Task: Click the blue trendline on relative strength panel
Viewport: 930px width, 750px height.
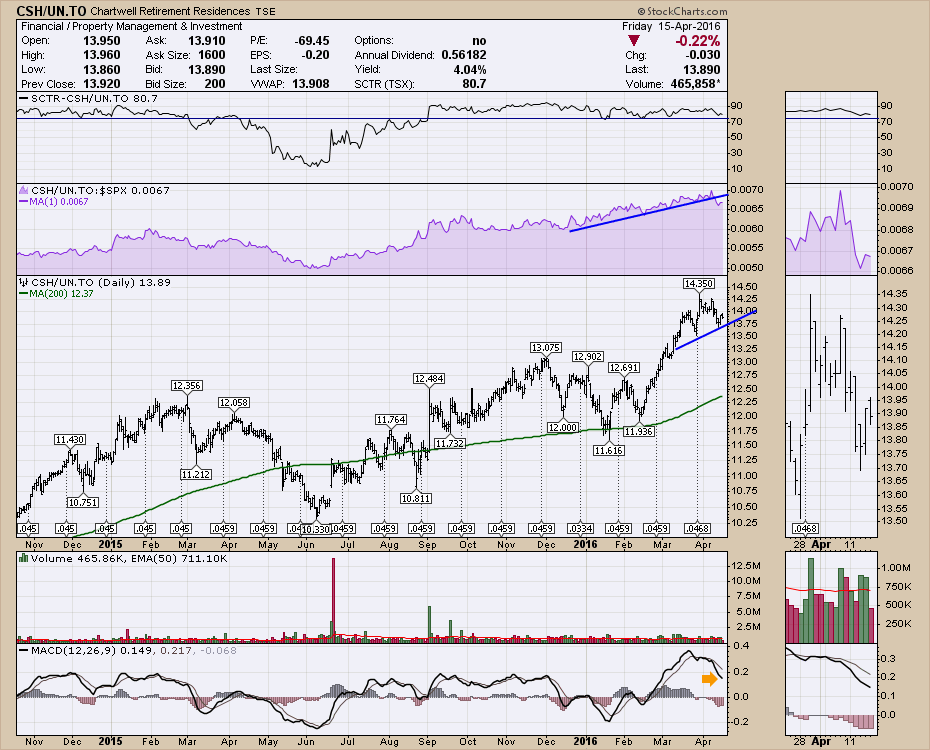Action: [648, 213]
